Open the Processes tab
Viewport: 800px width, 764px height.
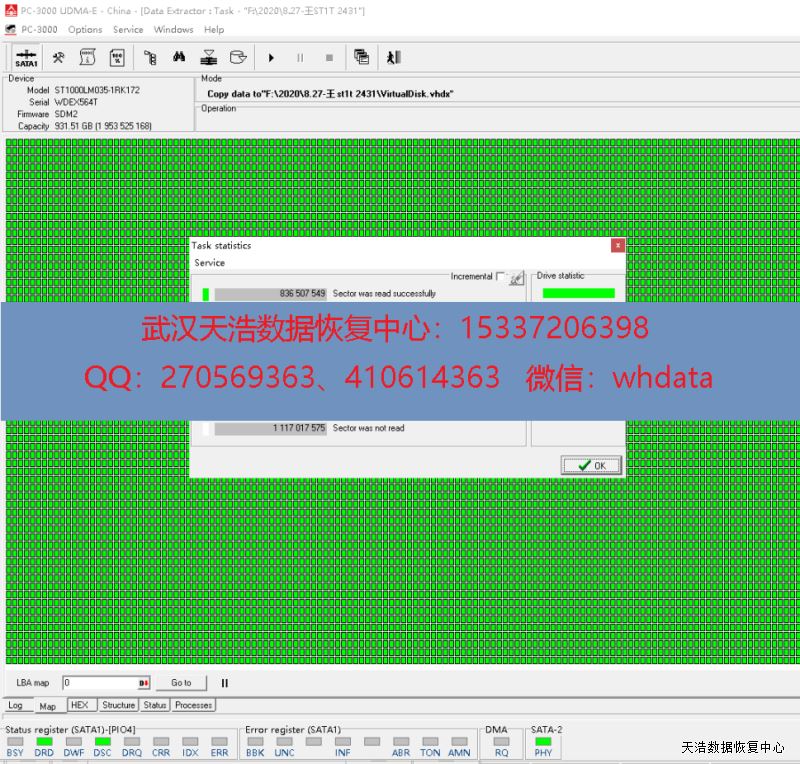[193, 705]
